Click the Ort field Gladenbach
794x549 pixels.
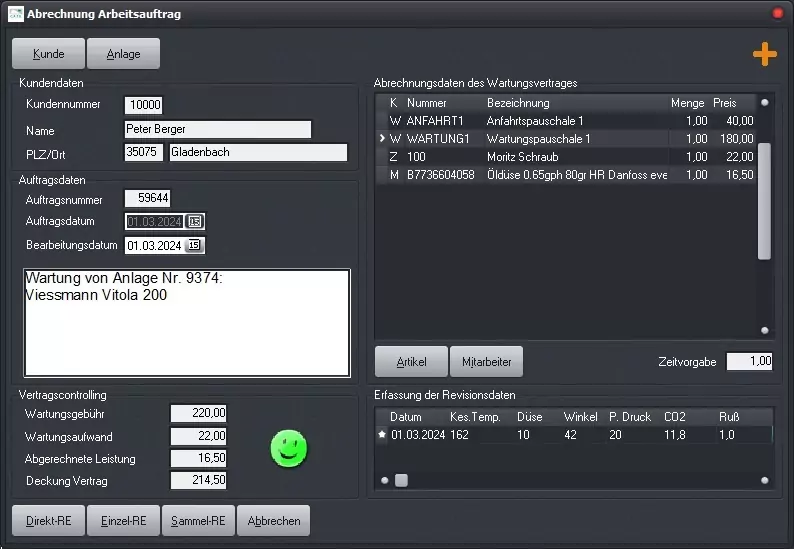pyautogui.click(x=258, y=152)
